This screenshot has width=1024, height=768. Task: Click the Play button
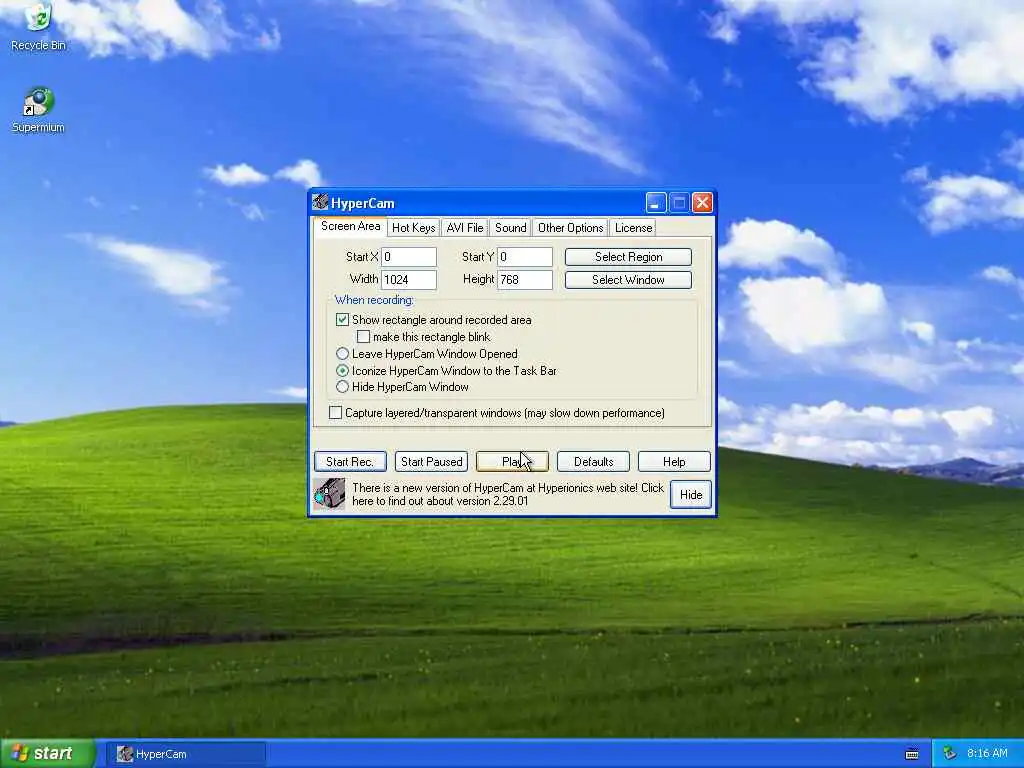click(512, 462)
